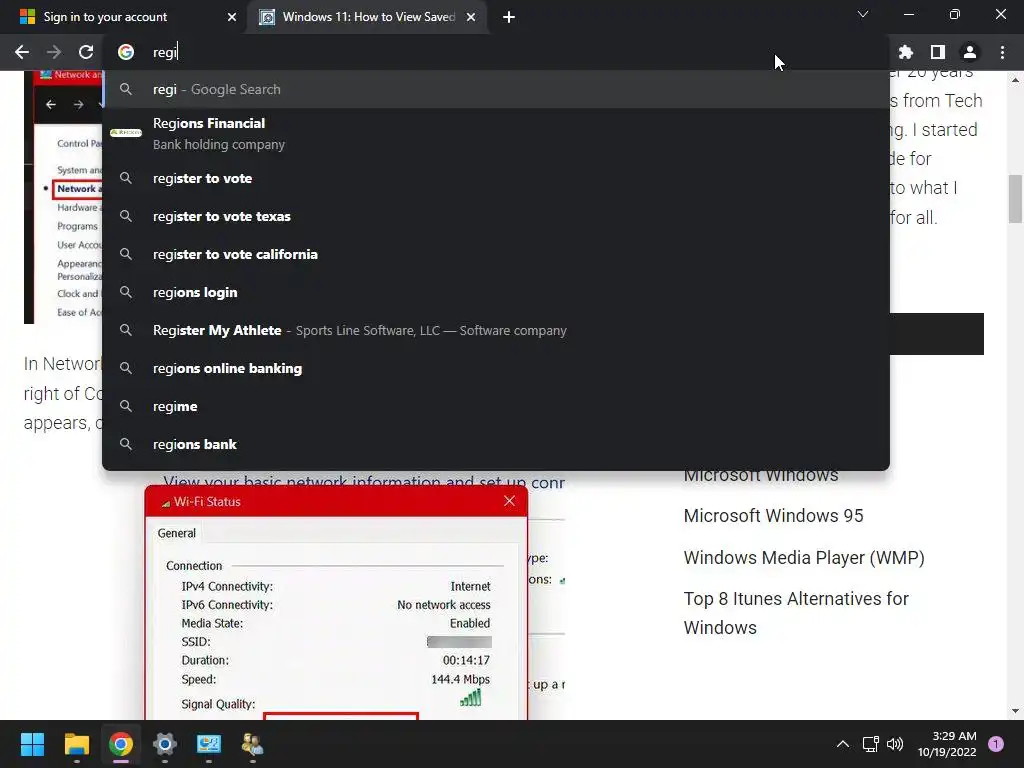Click the page vertical scrollbar thumb
The width and height of the screenshot is (1024, 768).
point(1015,199)
